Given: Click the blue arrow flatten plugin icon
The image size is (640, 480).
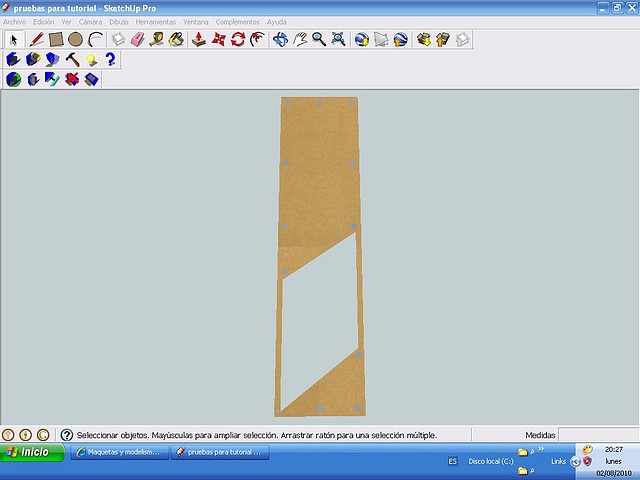Looking at the screenshot, I should tap(52, 79).
